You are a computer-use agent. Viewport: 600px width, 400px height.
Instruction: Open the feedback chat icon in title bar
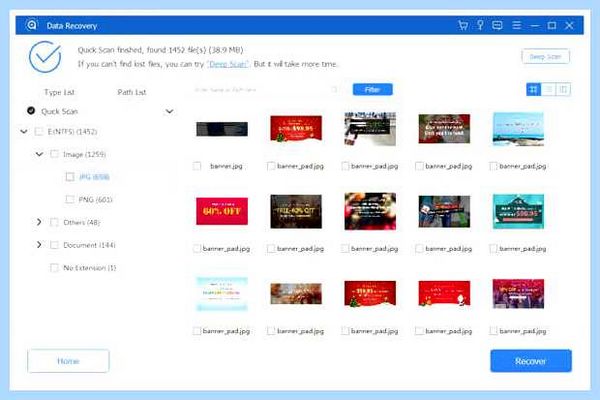tap(497, 25)
